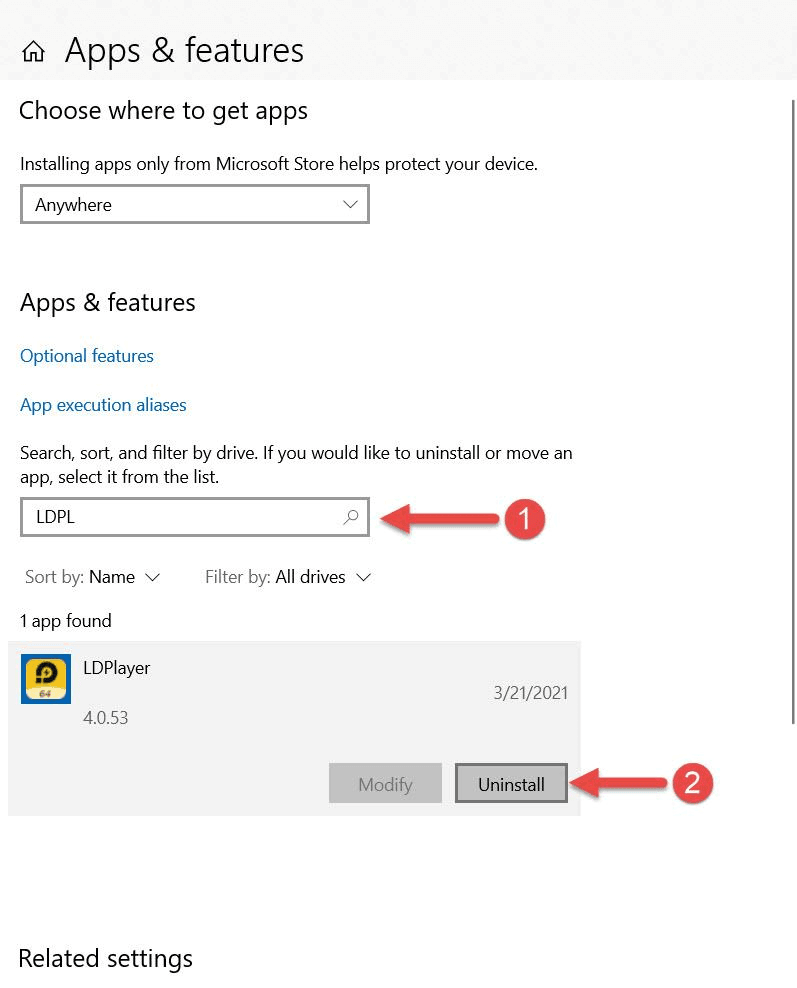Open the Filter by All drives dropdown

[288, 577]
